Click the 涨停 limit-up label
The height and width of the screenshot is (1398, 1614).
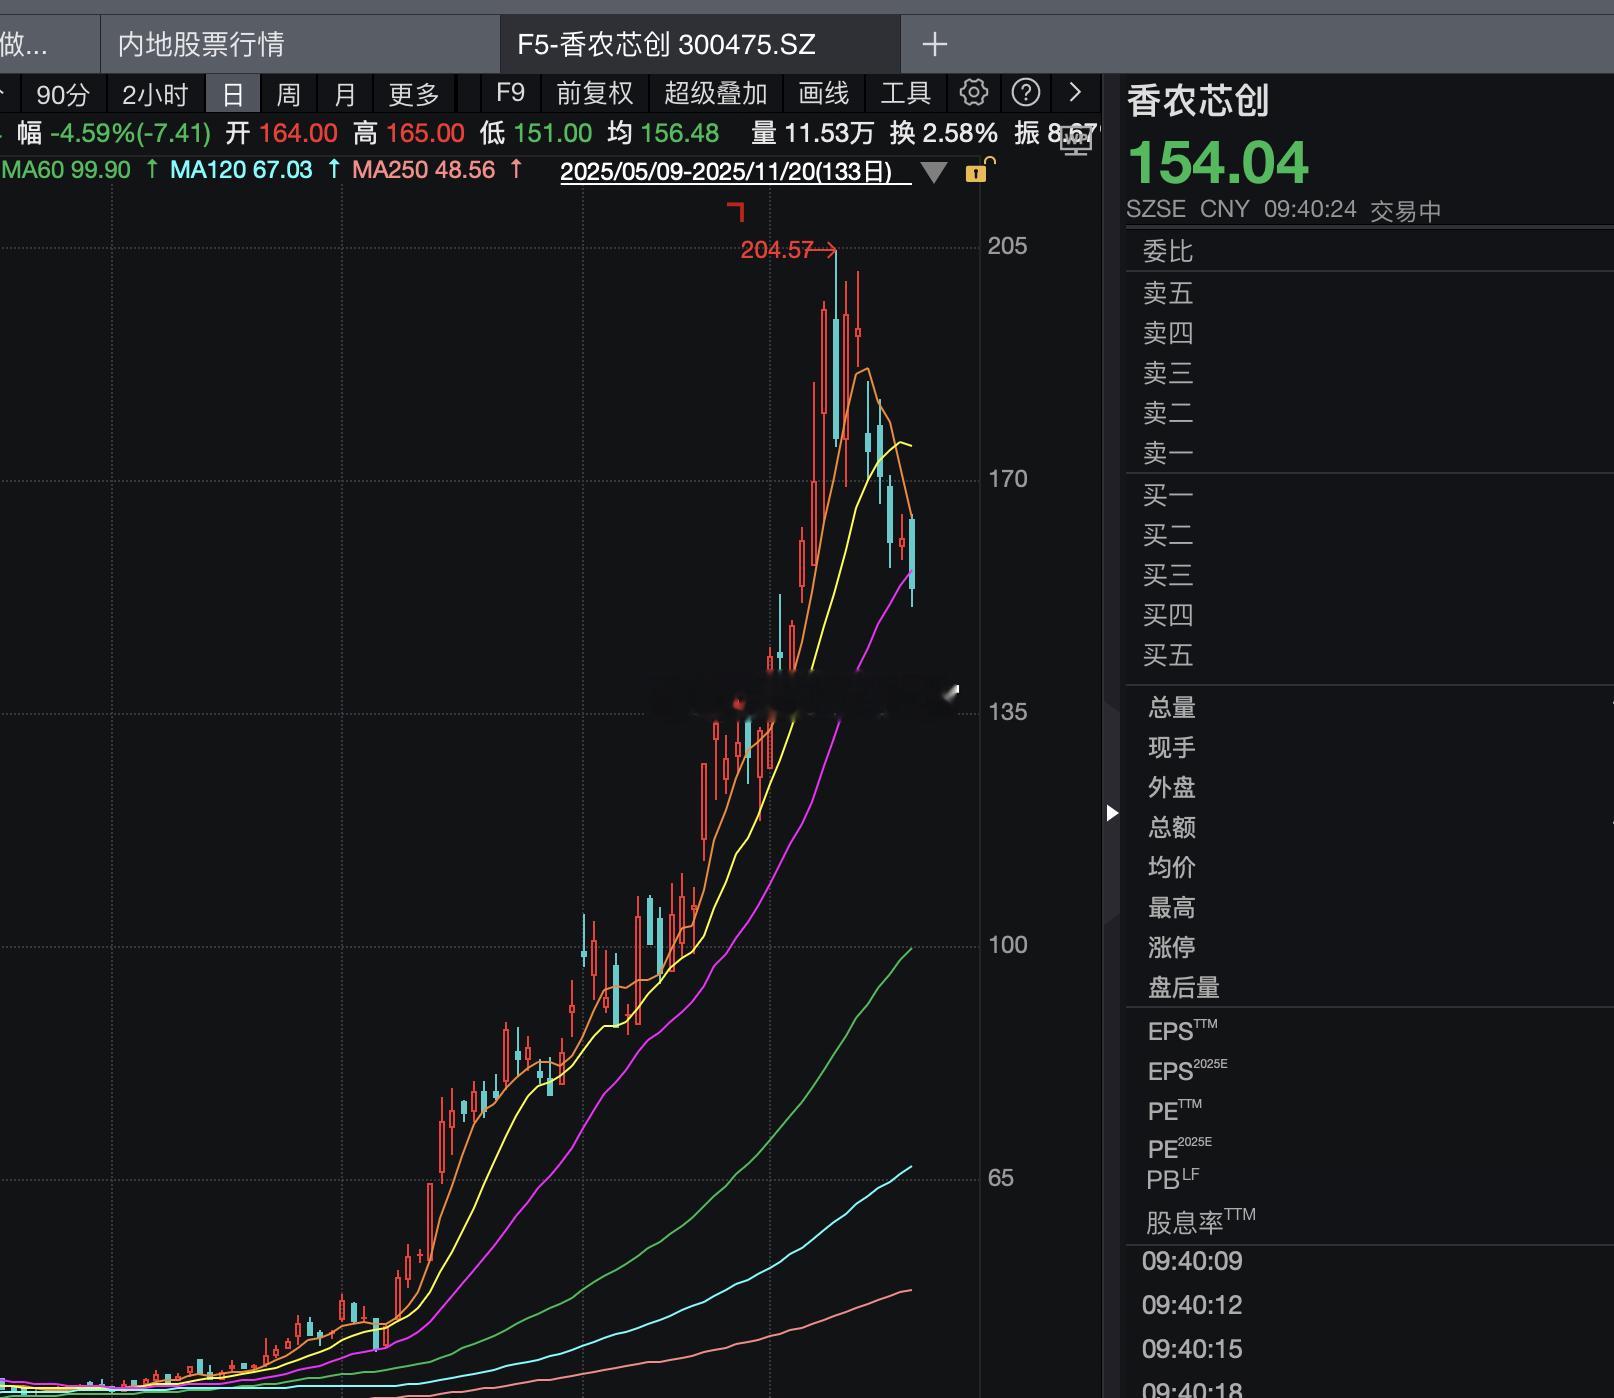1172,947
